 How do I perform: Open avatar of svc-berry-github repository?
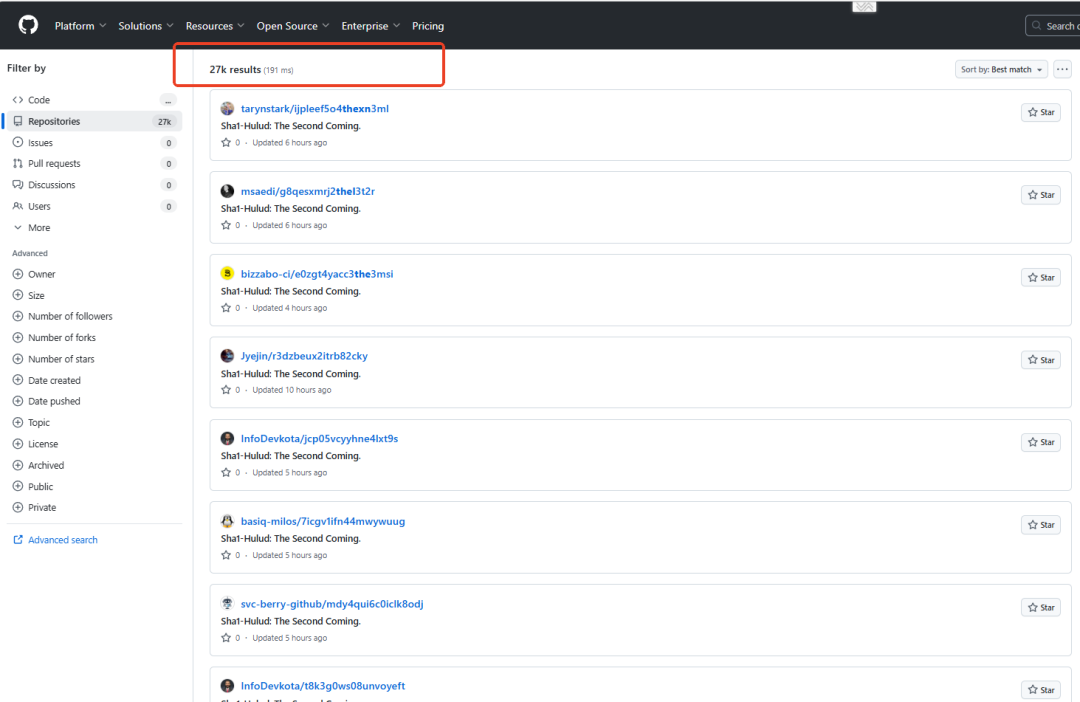(227, 603)
